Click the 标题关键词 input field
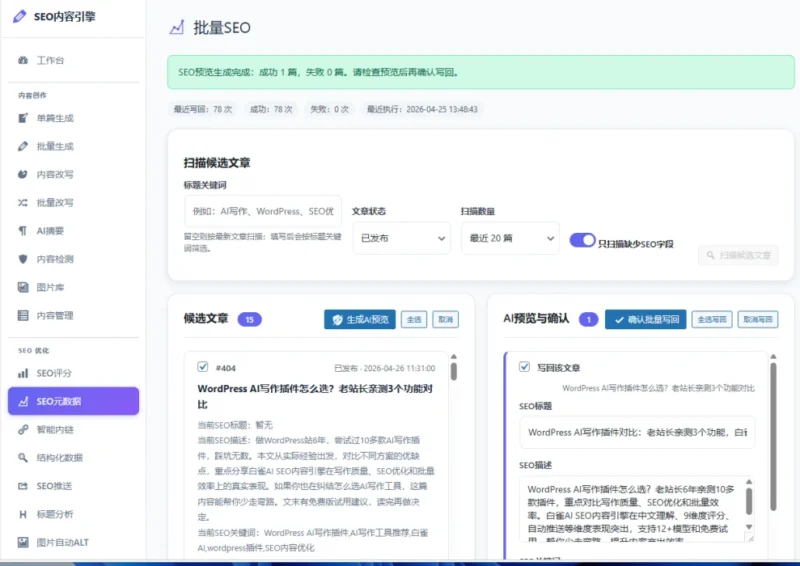The image size is (800, 566). click(263, 211)
